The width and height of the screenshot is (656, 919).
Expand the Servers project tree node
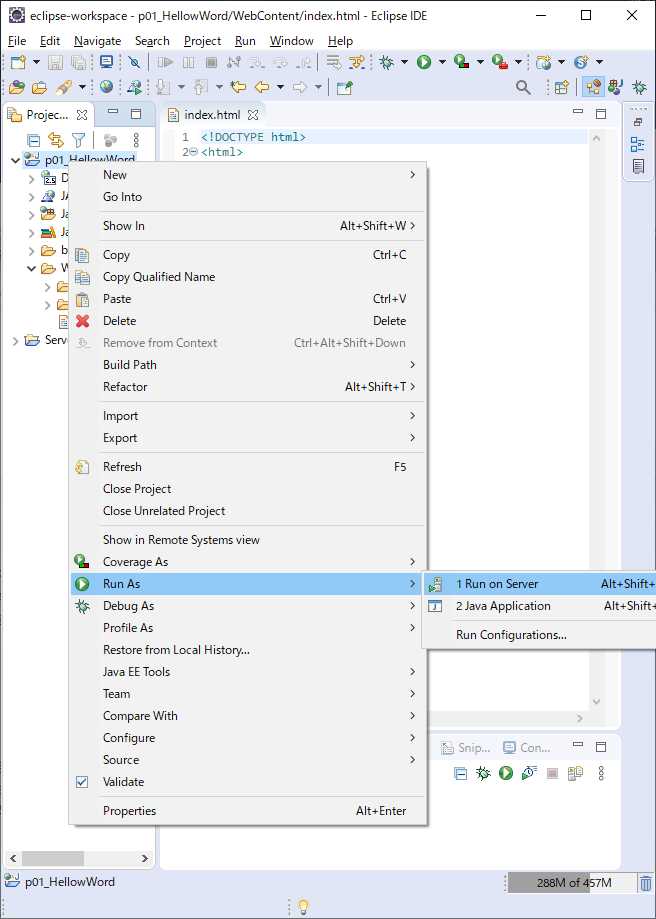[x=16, y=341]
